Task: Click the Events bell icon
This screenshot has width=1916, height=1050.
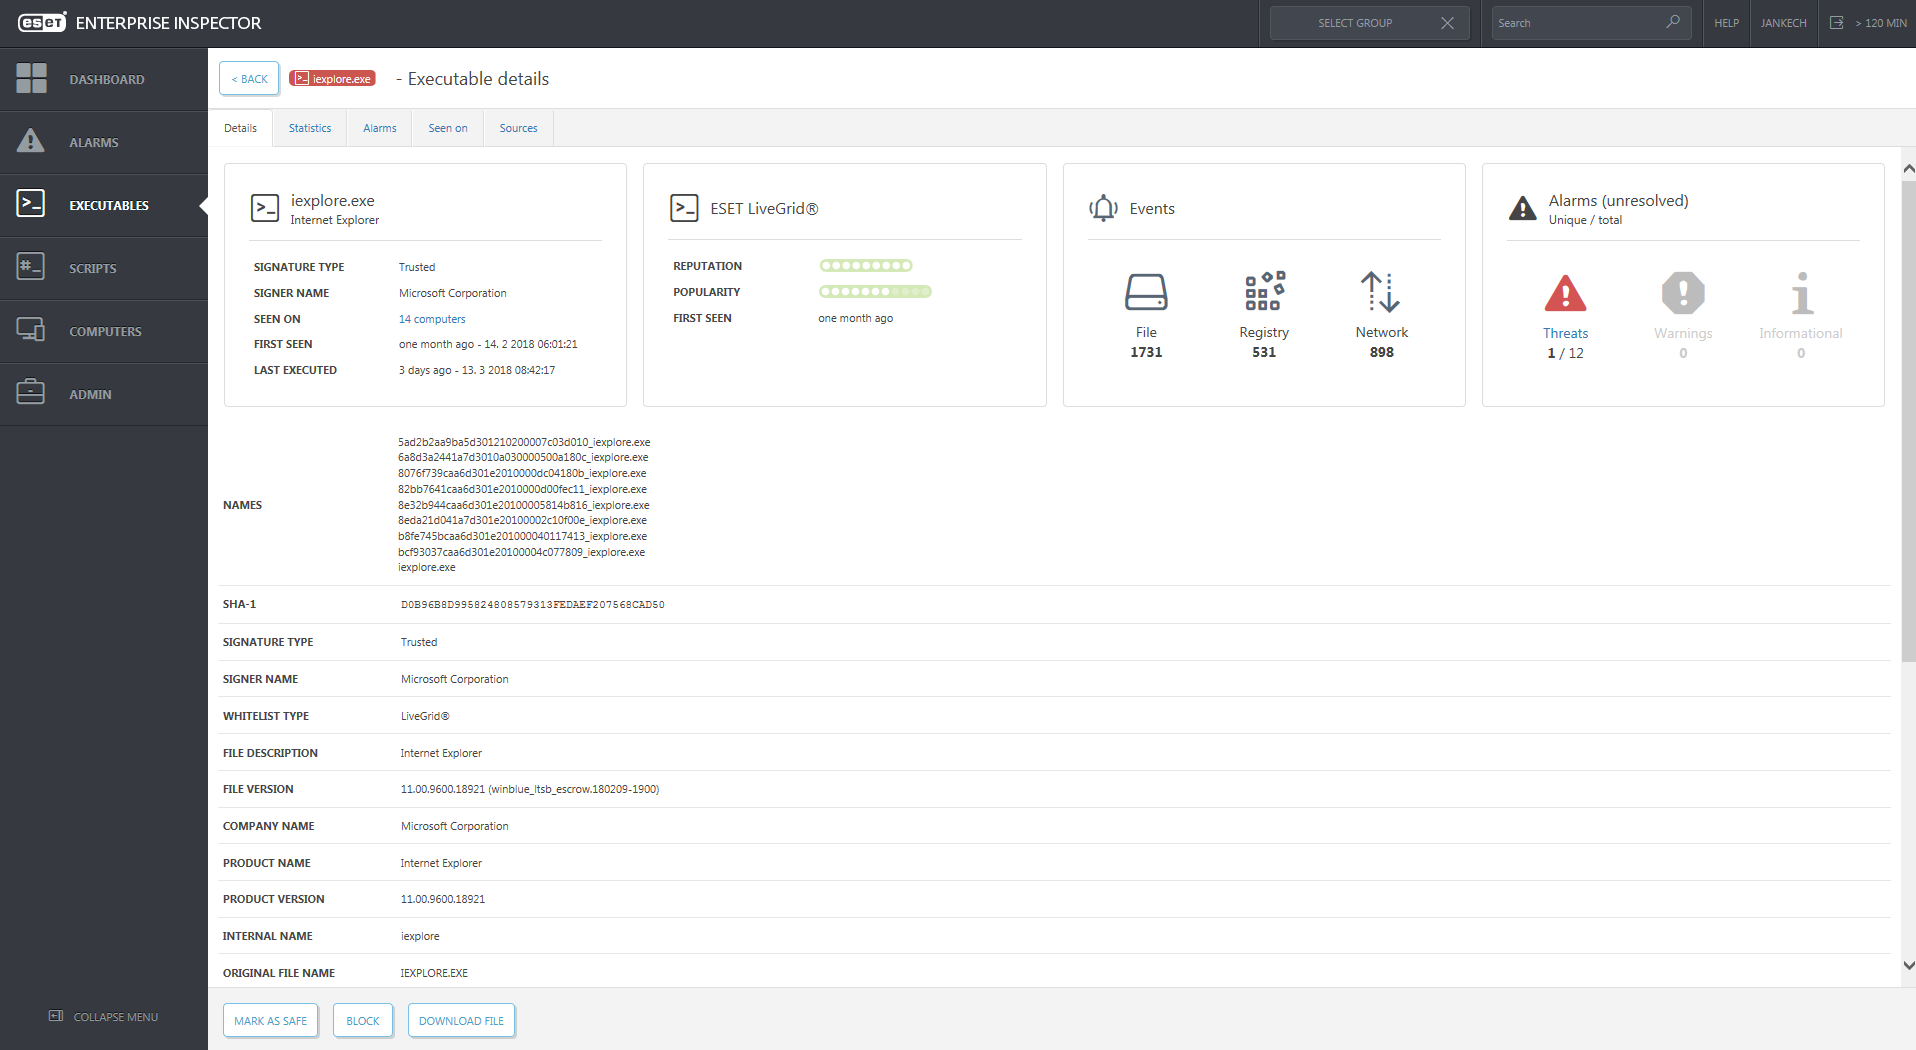Action: [x=1103, y=208]
